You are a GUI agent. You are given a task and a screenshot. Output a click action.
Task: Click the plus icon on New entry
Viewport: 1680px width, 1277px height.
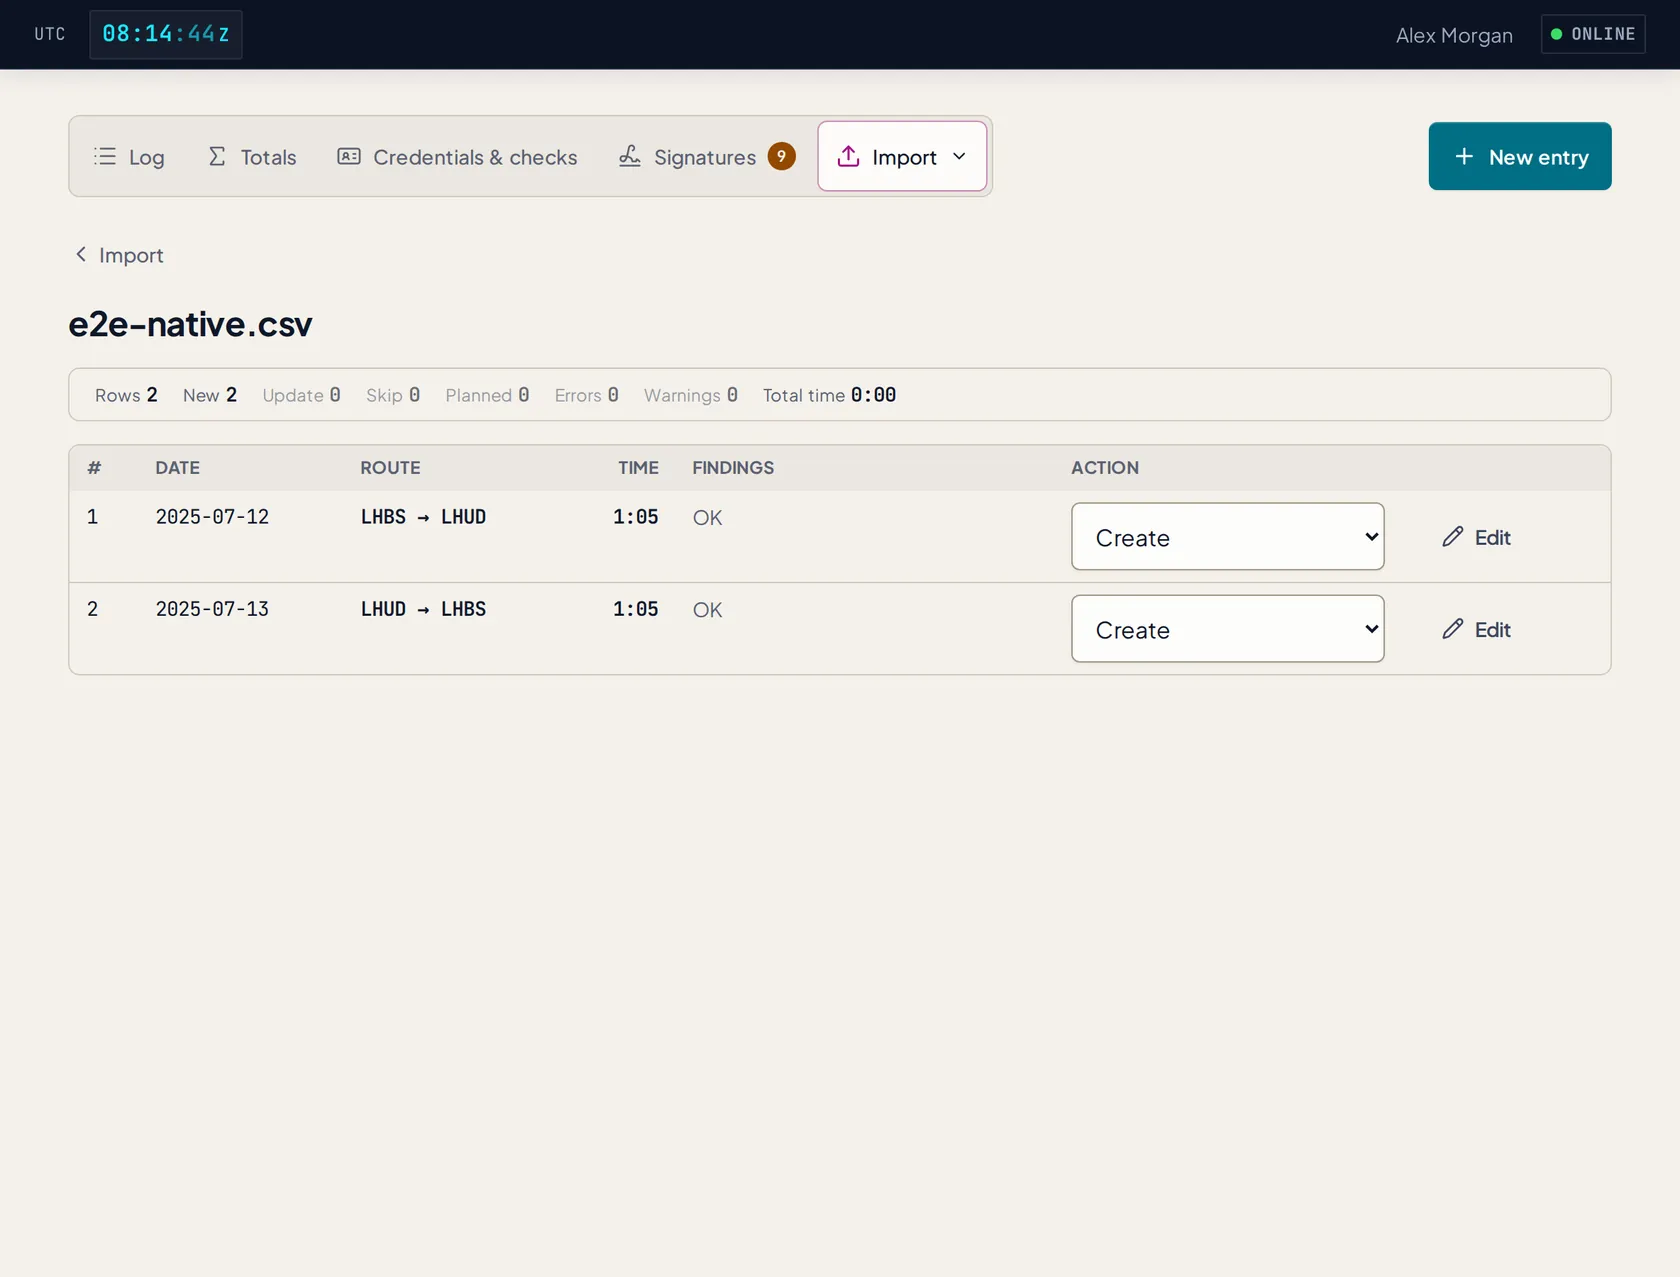[1464, 156]
